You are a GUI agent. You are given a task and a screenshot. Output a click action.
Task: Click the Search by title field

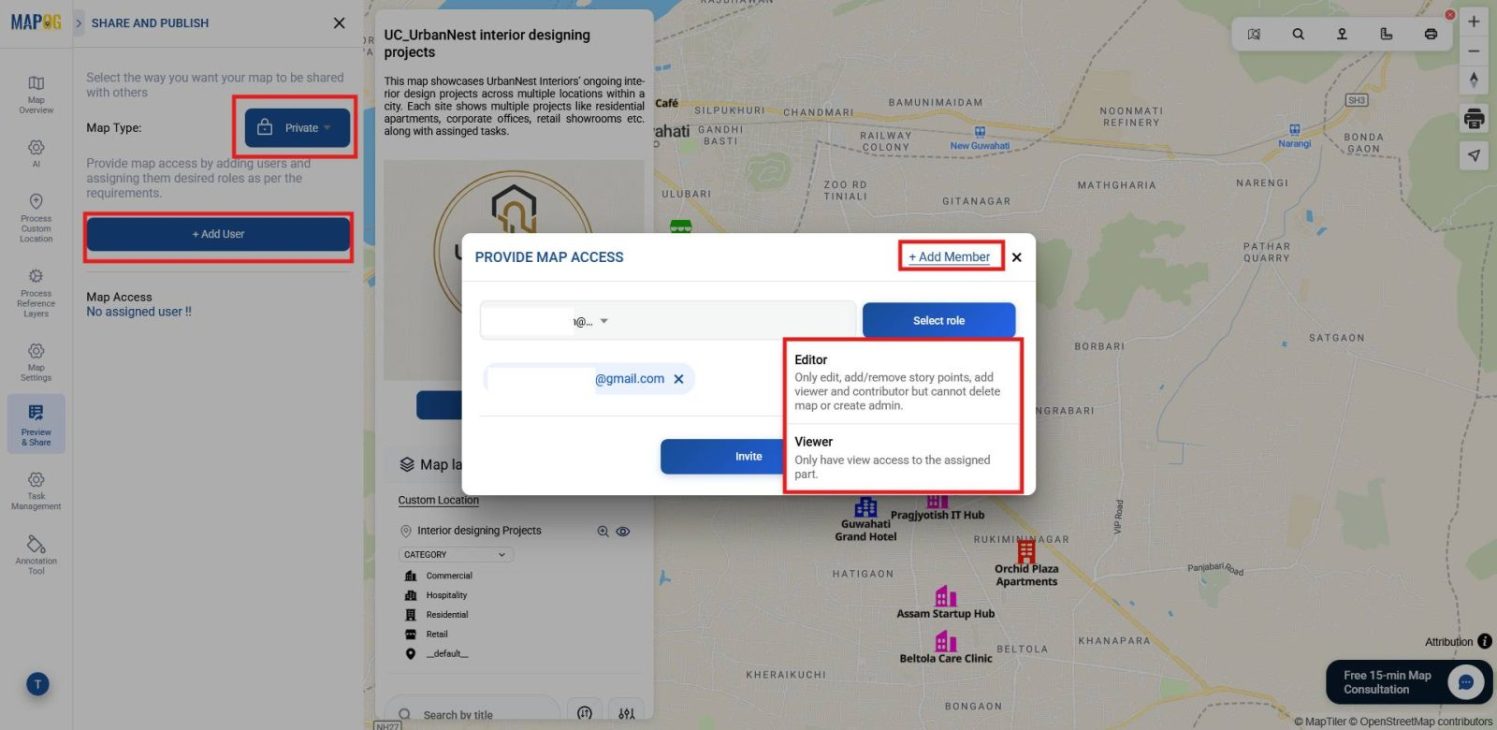tap(472, 714)
